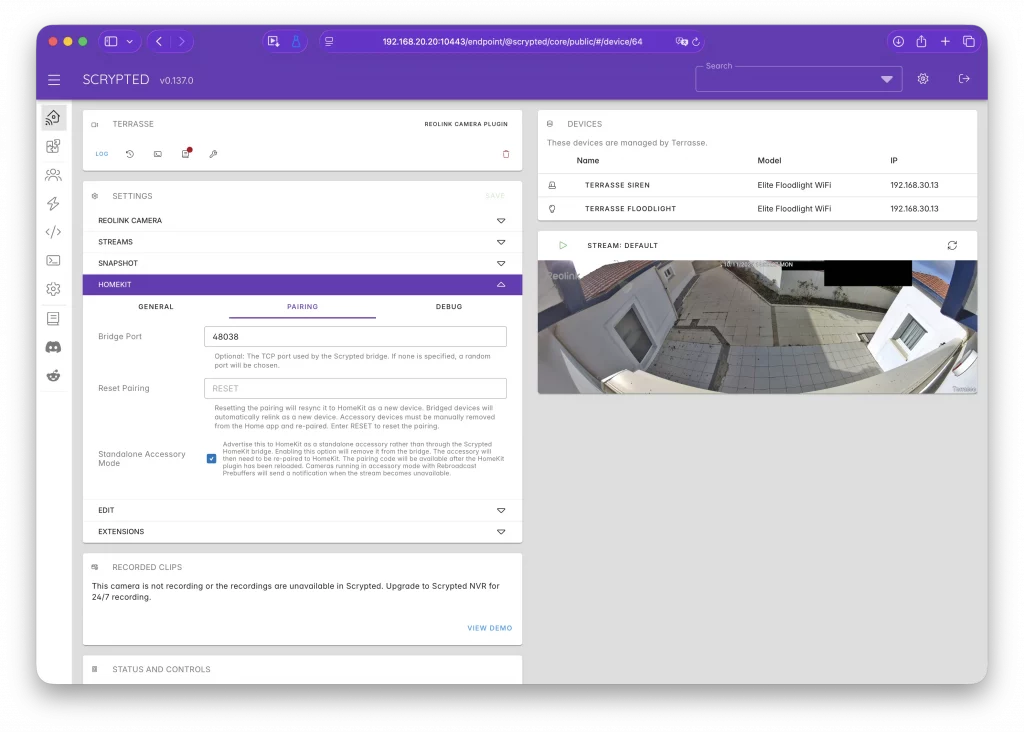The height and width of the screenshot is (732, 1024).
Task: Uncheck the Standalone Accessory Mode checkbox
Action: [x=211, y=459]
